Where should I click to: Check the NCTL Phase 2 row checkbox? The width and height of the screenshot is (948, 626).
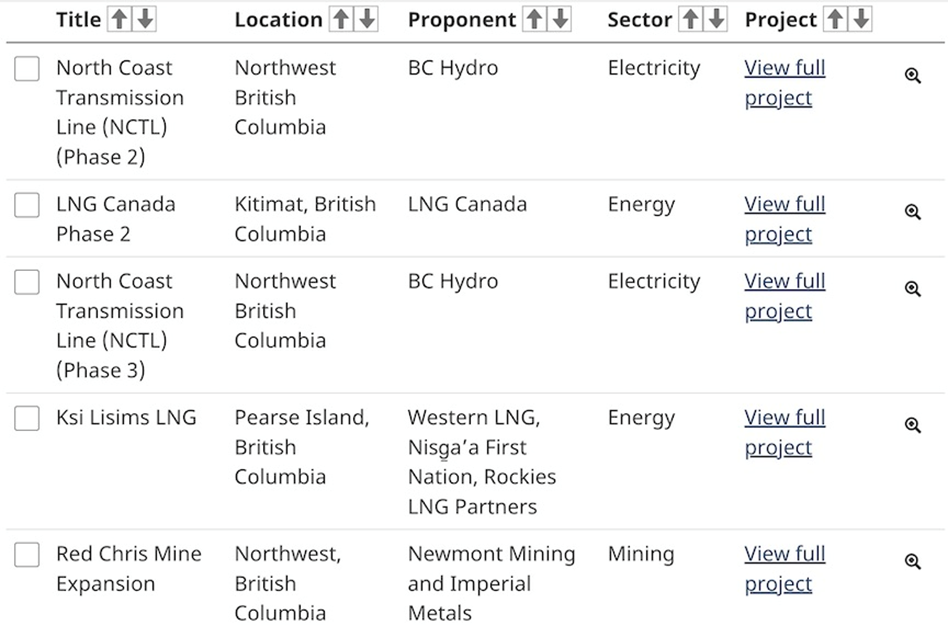click(x=27, y=69)
